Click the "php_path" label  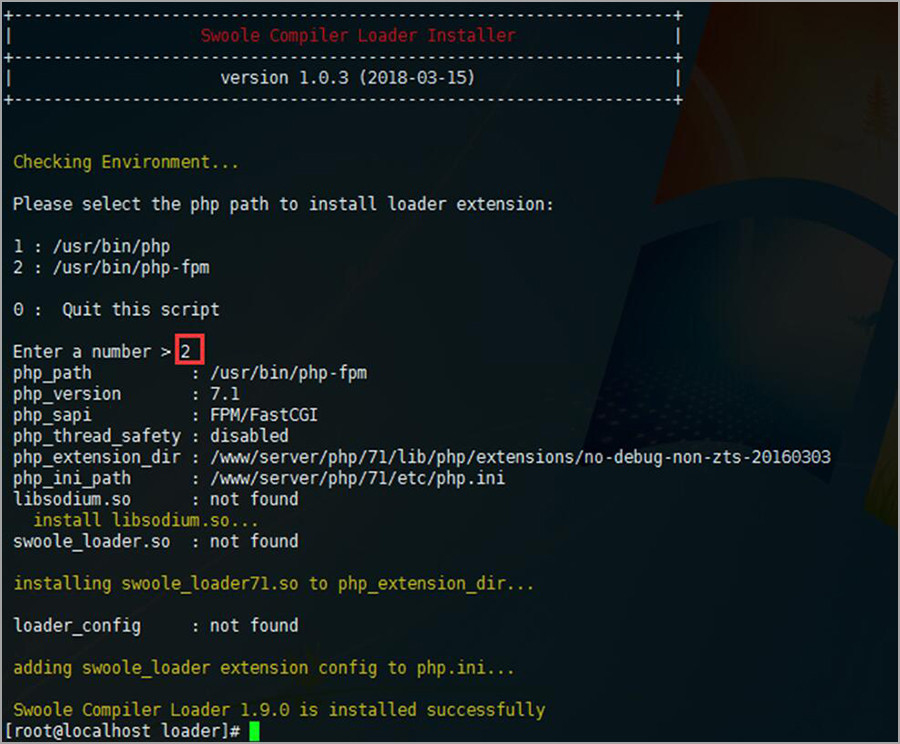pos(52,374)
